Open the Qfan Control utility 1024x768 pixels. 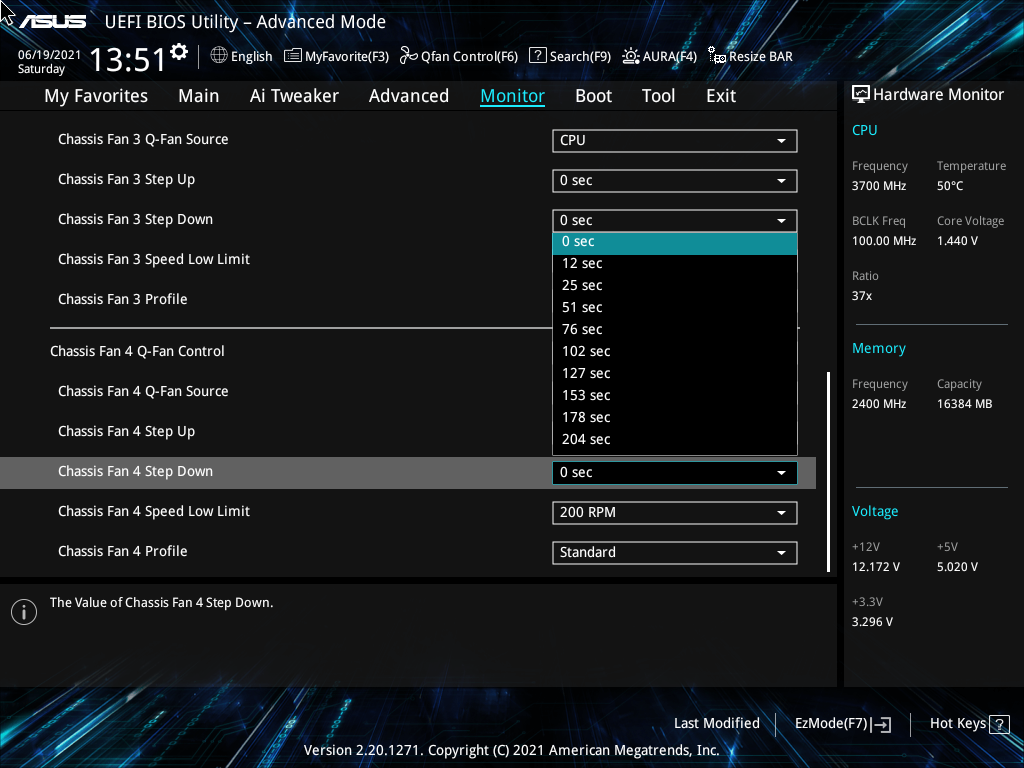pyautogui.click(x=458, y=56)
